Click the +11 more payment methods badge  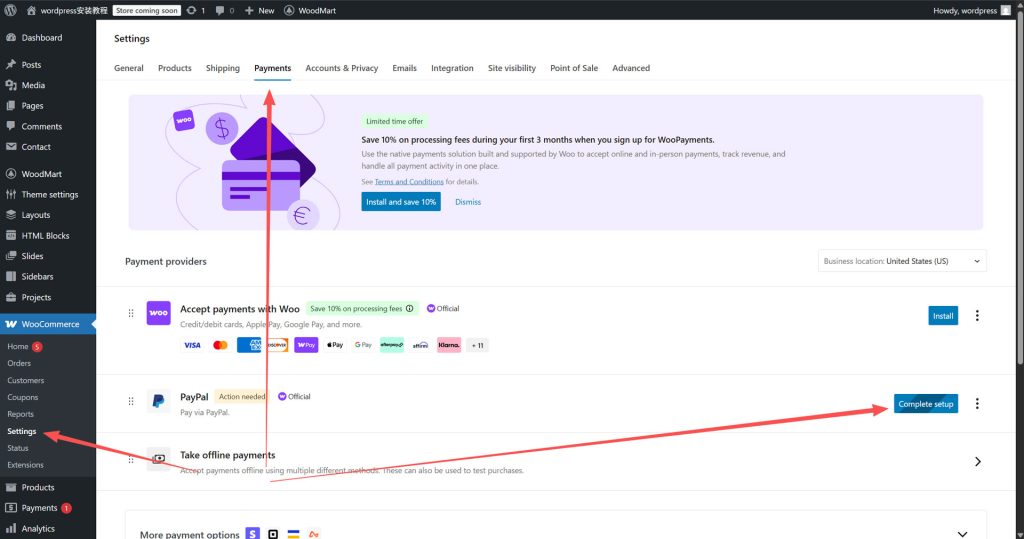tap(477, 345)
